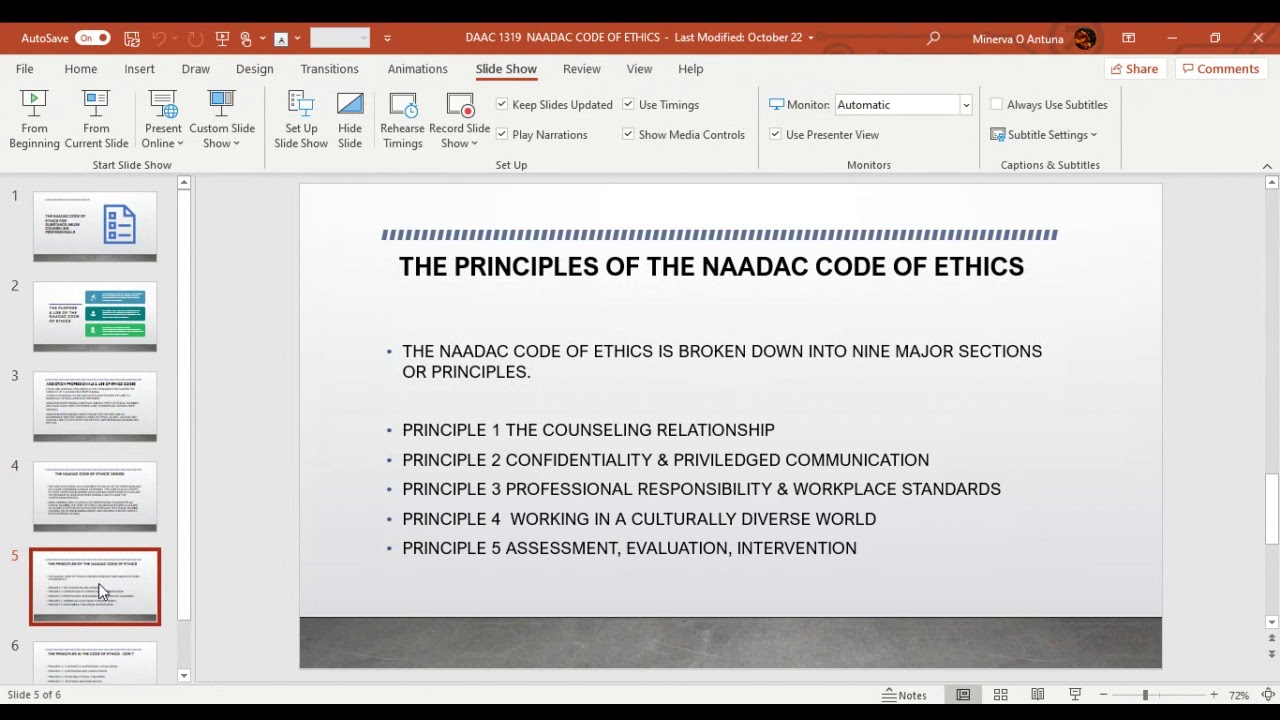Click Minerva O Antuna account picture
This screenshot has height=720, width=1280.
coord(1085,38)
